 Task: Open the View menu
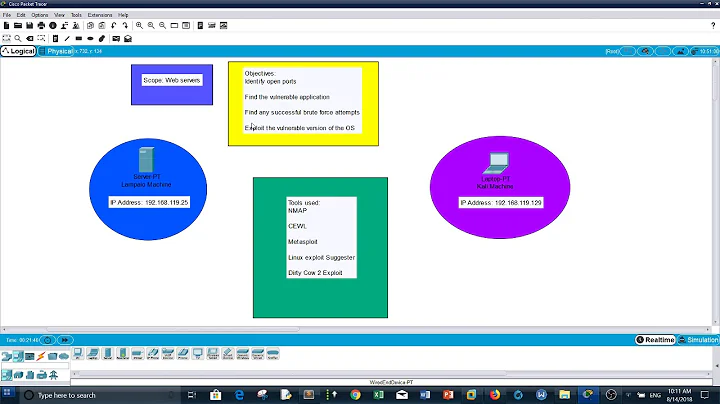tap(59, 15)
